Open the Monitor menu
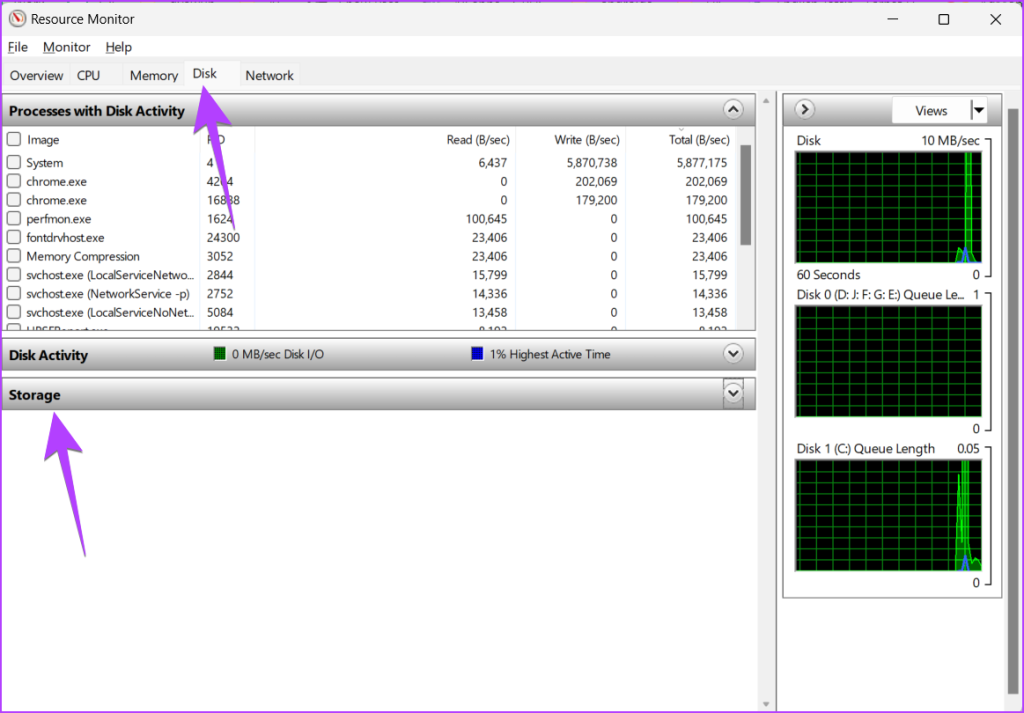 66,47
